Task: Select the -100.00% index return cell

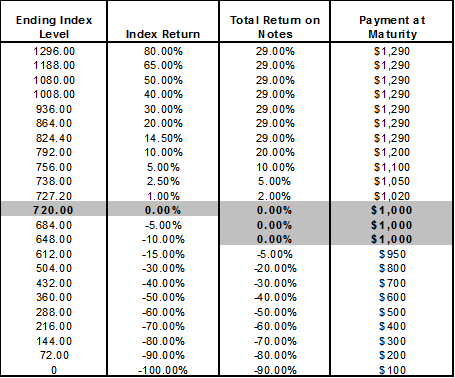Action: pyautogui.click(x=163, y=370)
